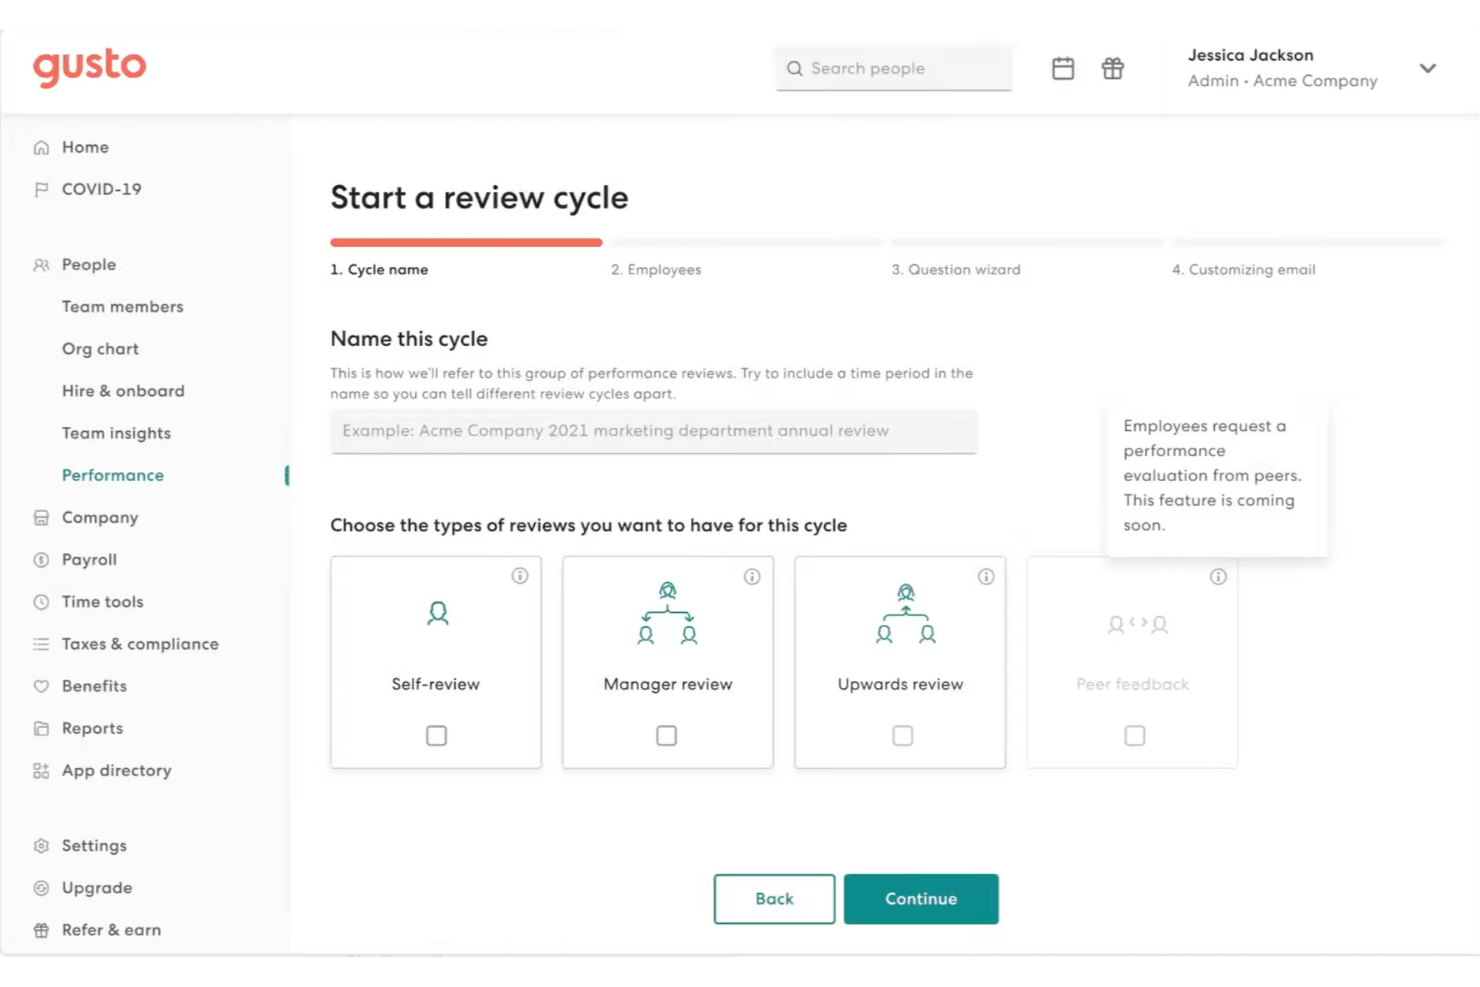Screen dimensions: 1480x987
Task: Open the Home page via sidebar icon
Action: (x=40, y=147)
